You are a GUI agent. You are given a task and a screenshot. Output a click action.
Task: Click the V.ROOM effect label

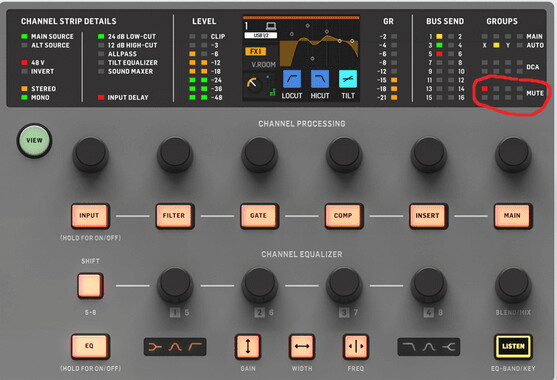(x=264, y=65)
